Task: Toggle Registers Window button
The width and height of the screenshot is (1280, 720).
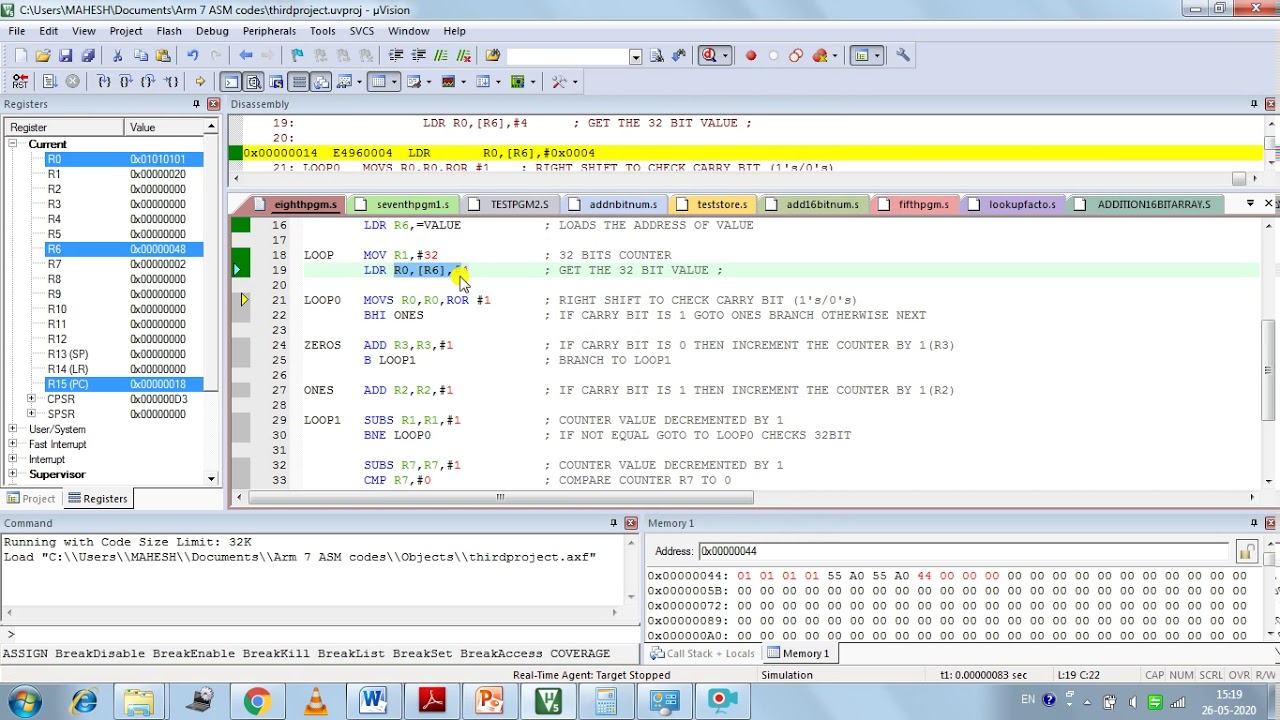Action: tap(299, 82)
